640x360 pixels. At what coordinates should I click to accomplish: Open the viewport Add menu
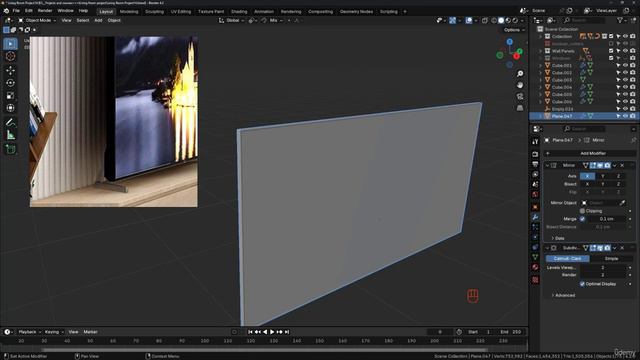[98, 20]
